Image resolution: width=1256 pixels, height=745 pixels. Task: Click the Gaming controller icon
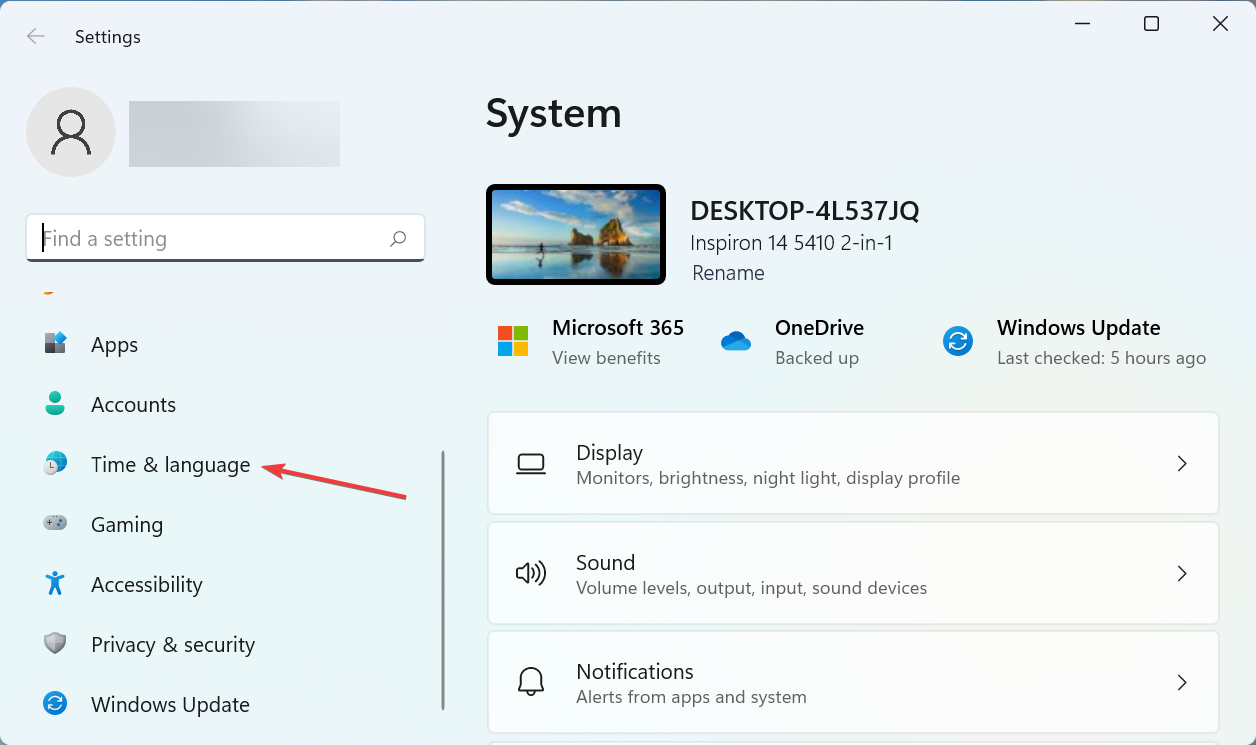[x=55, y=524]
